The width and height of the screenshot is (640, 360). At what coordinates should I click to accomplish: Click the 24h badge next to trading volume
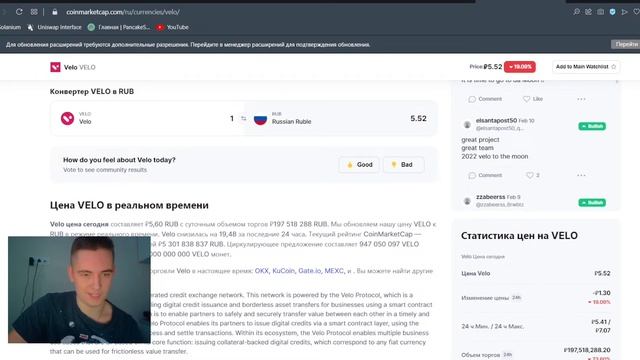(x=507, y=355)
